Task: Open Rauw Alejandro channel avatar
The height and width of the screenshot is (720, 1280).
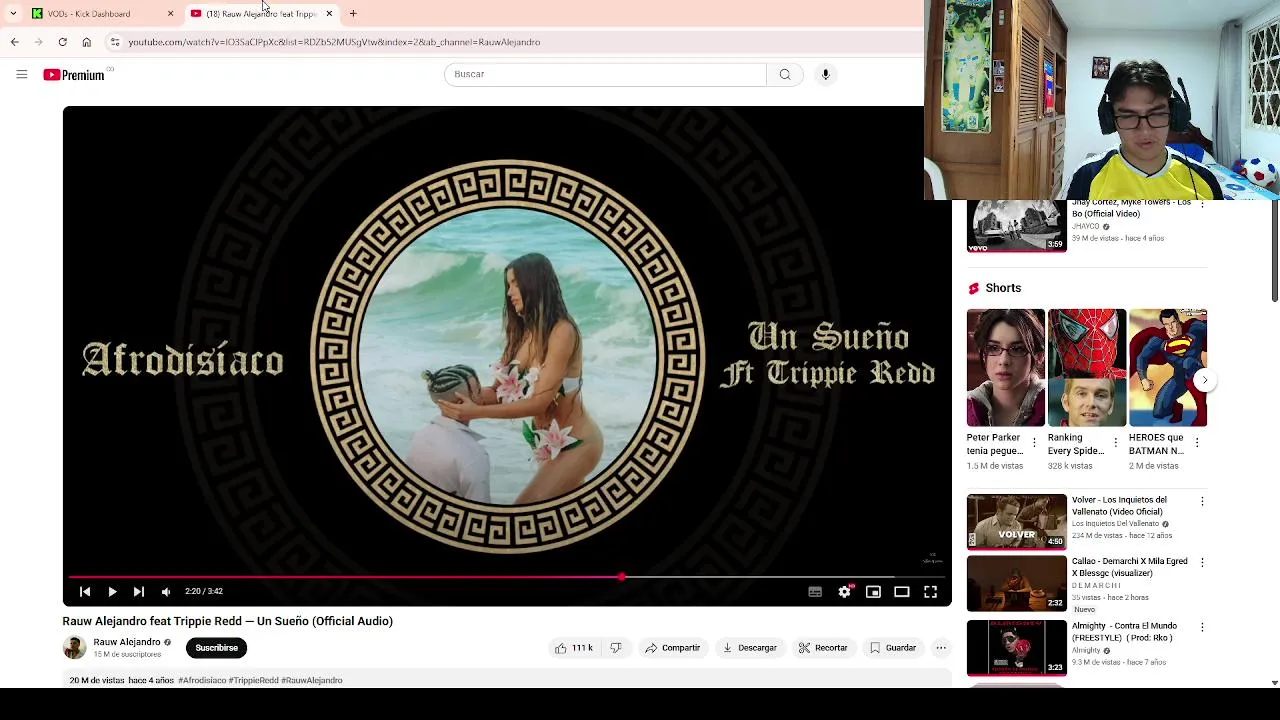Action: click(x=74, y=647)
